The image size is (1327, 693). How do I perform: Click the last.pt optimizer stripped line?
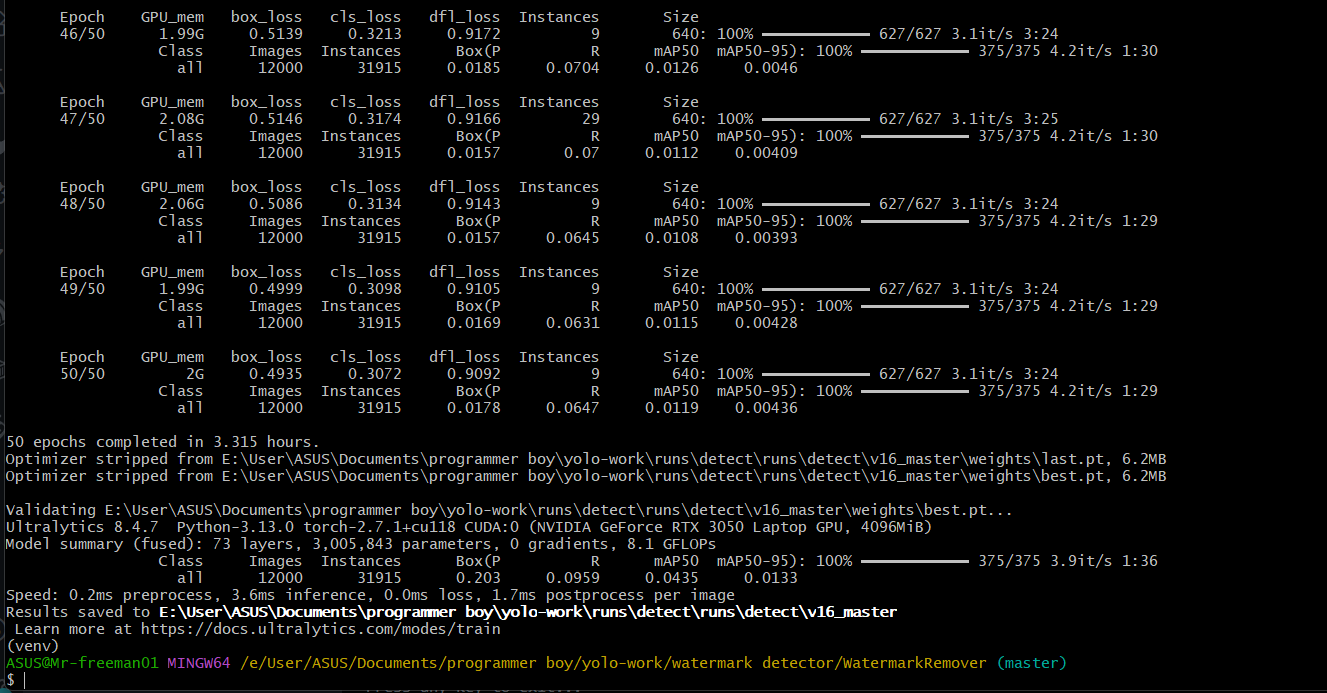585,459
